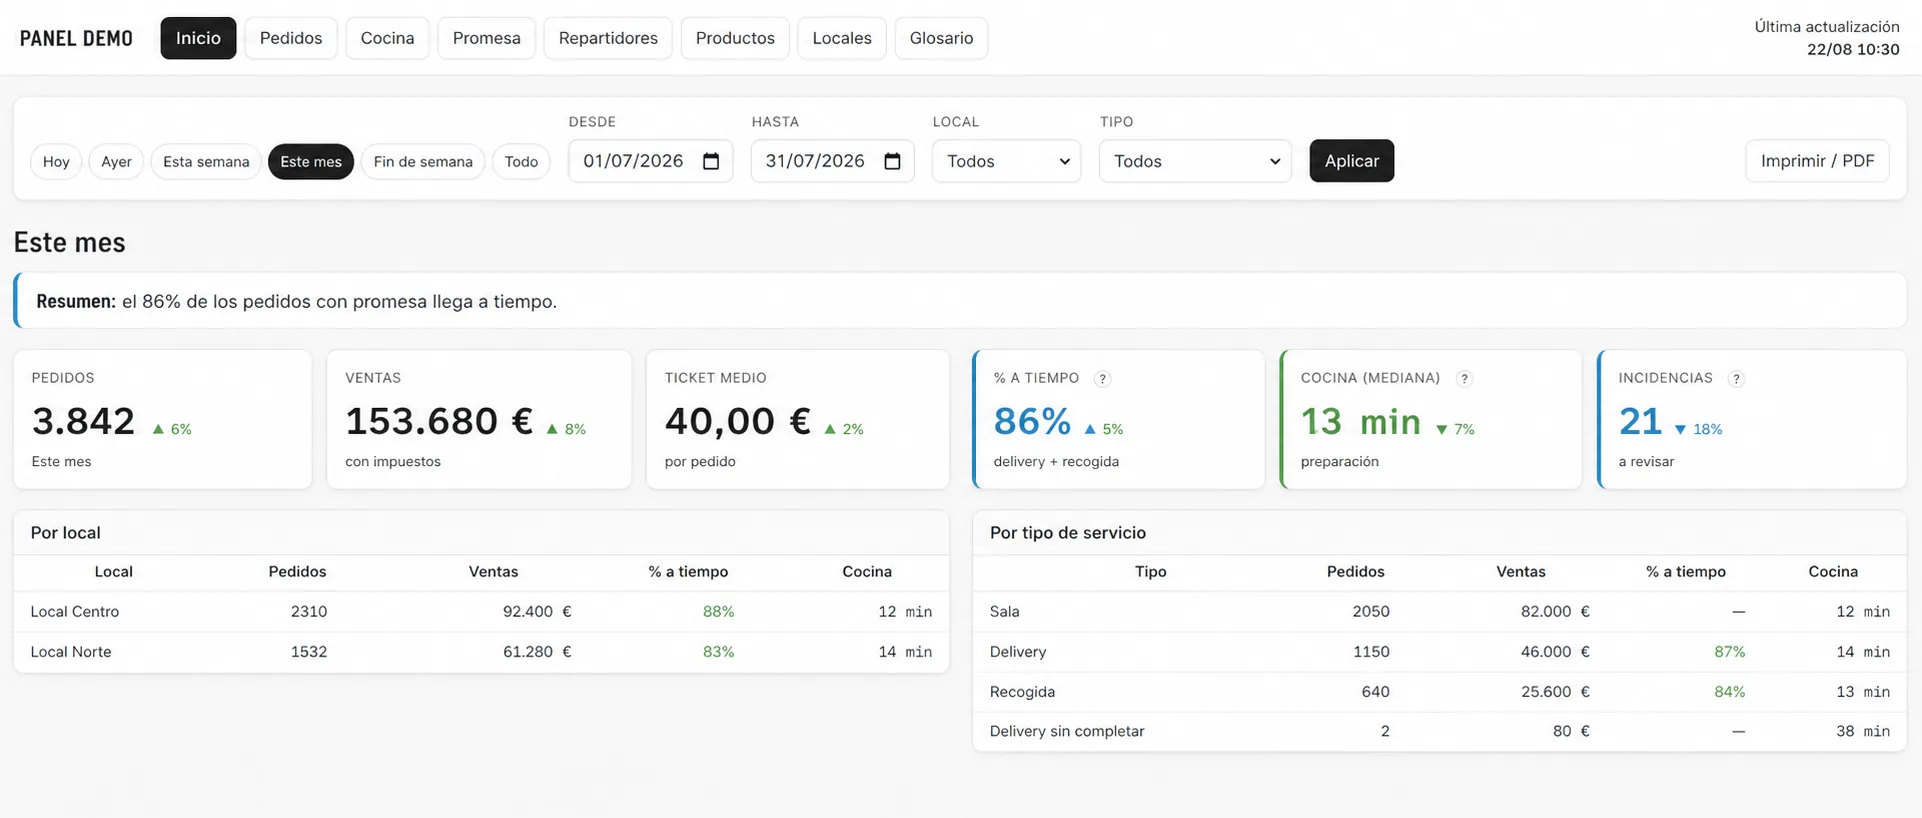Screen dimensions: 1922x818
Task: Go to the Inicio tab
Action: [198, 38]
